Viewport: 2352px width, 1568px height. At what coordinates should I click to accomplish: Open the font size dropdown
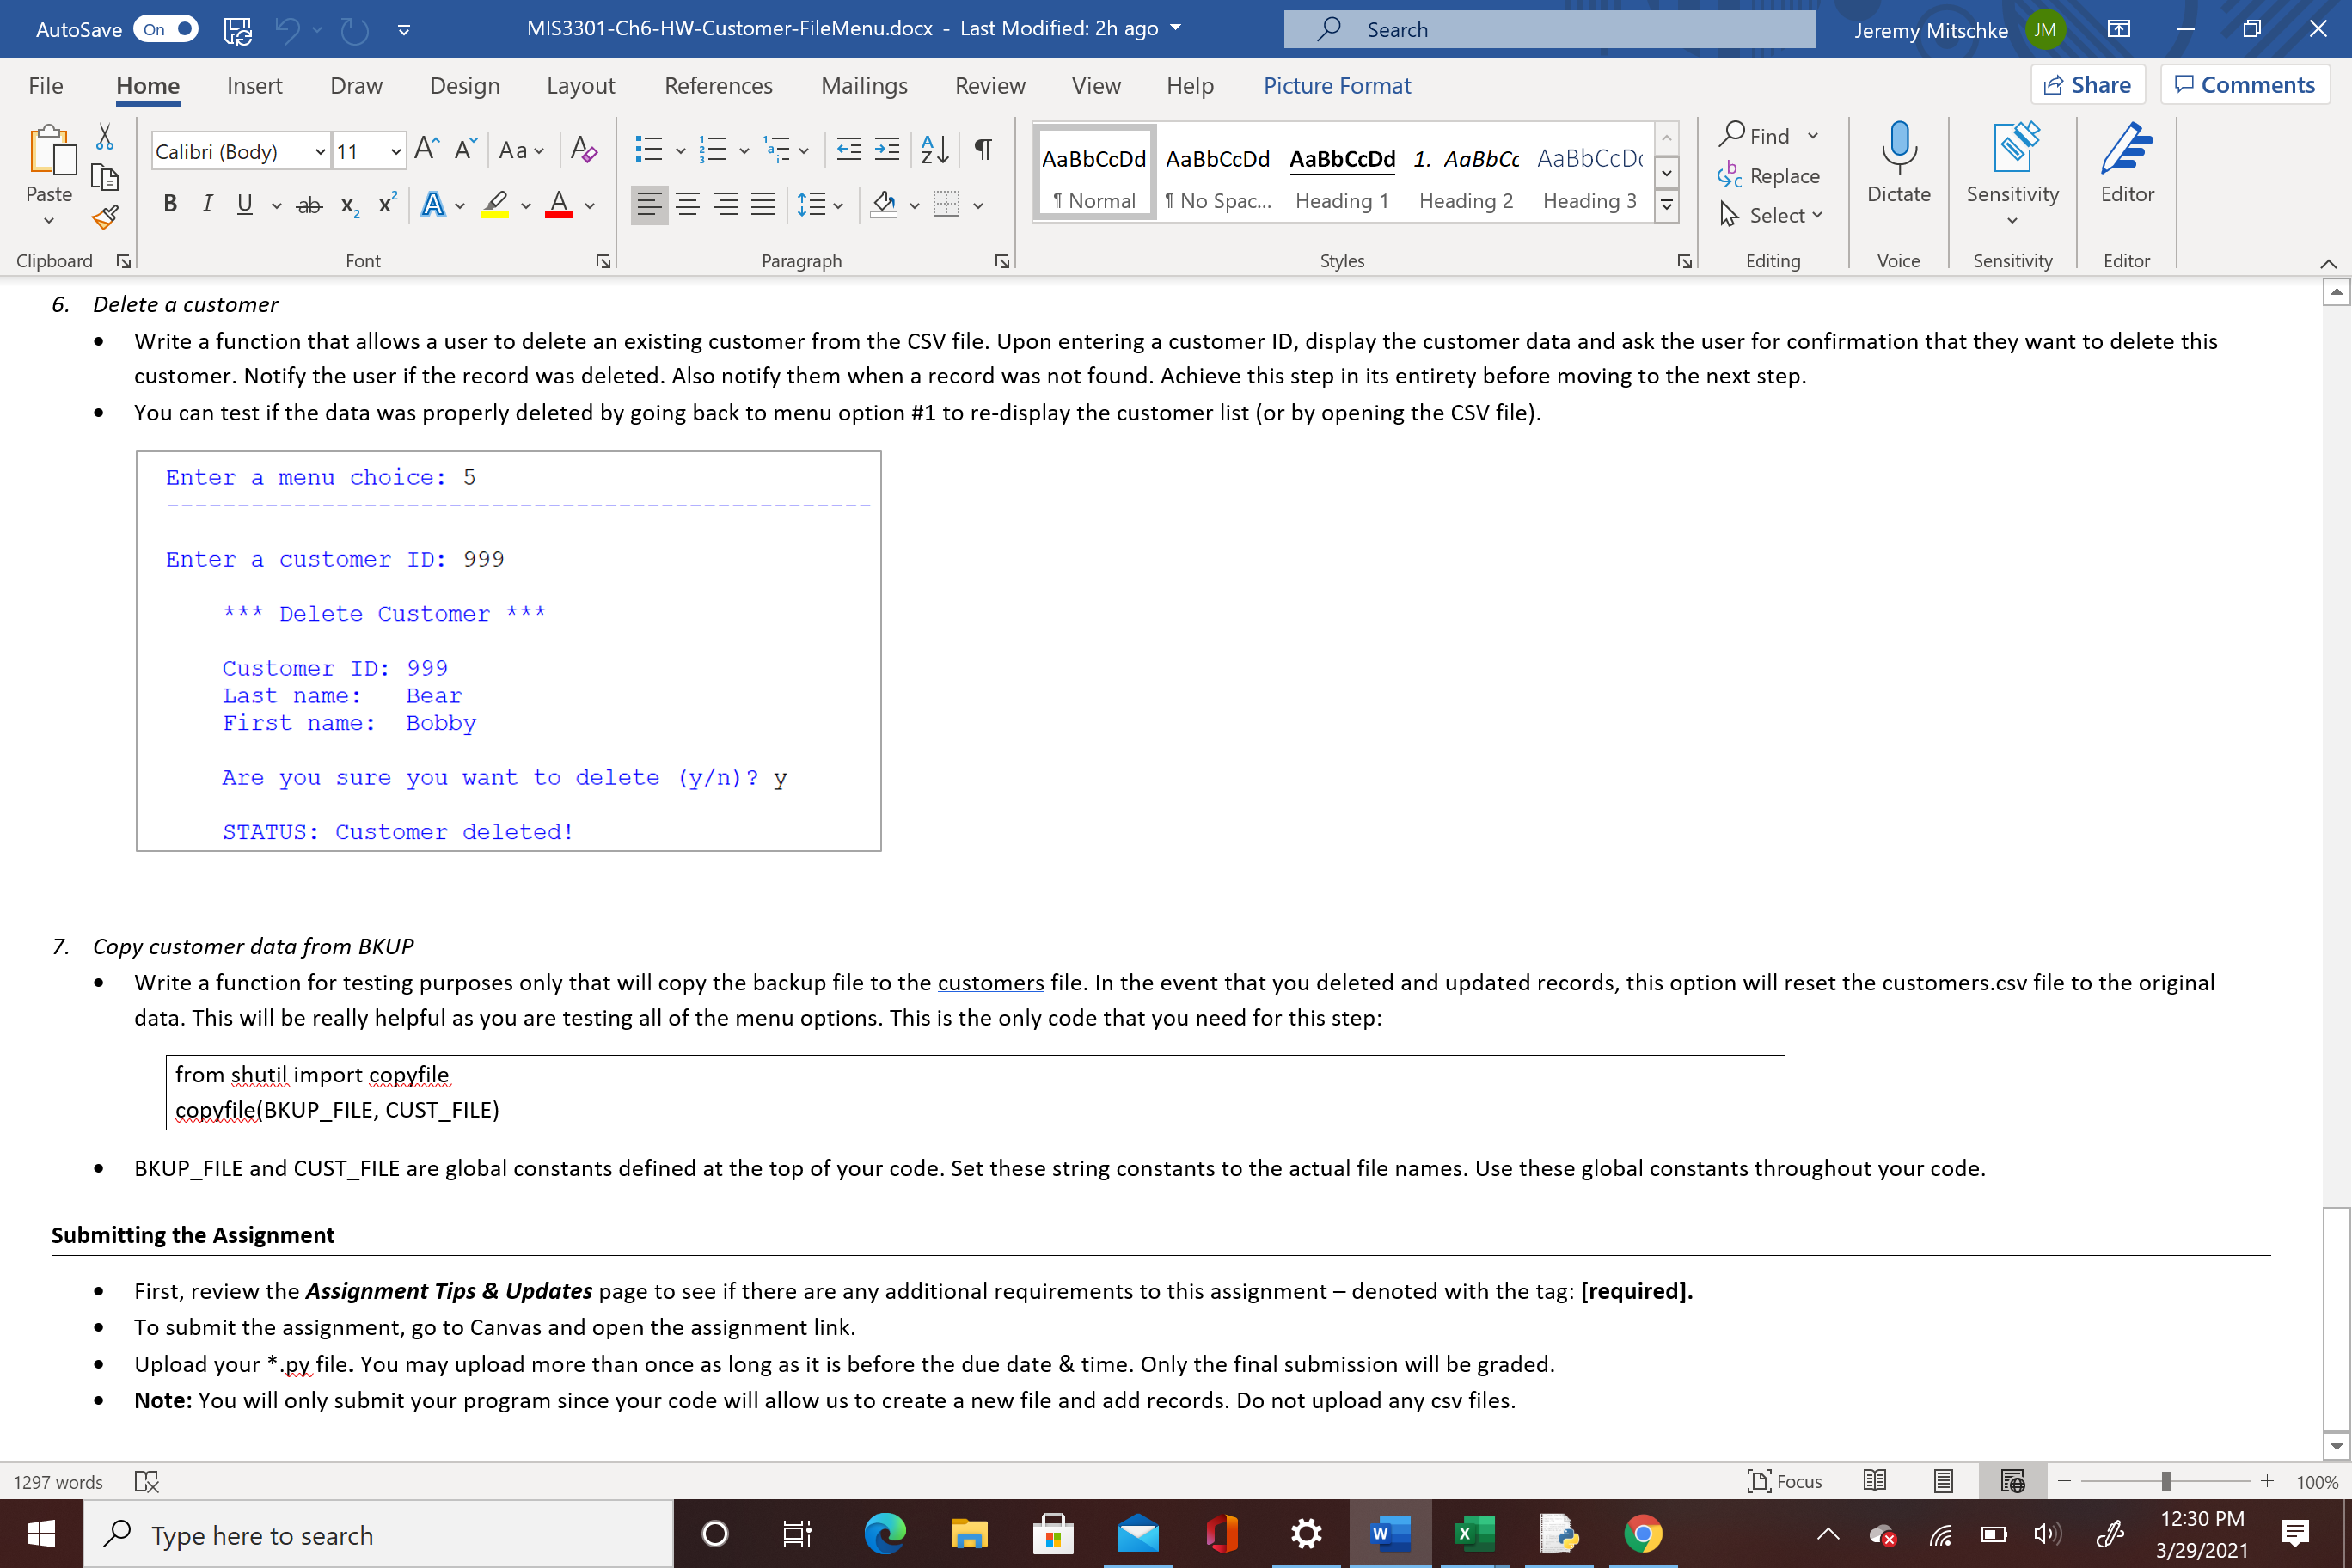396,152
